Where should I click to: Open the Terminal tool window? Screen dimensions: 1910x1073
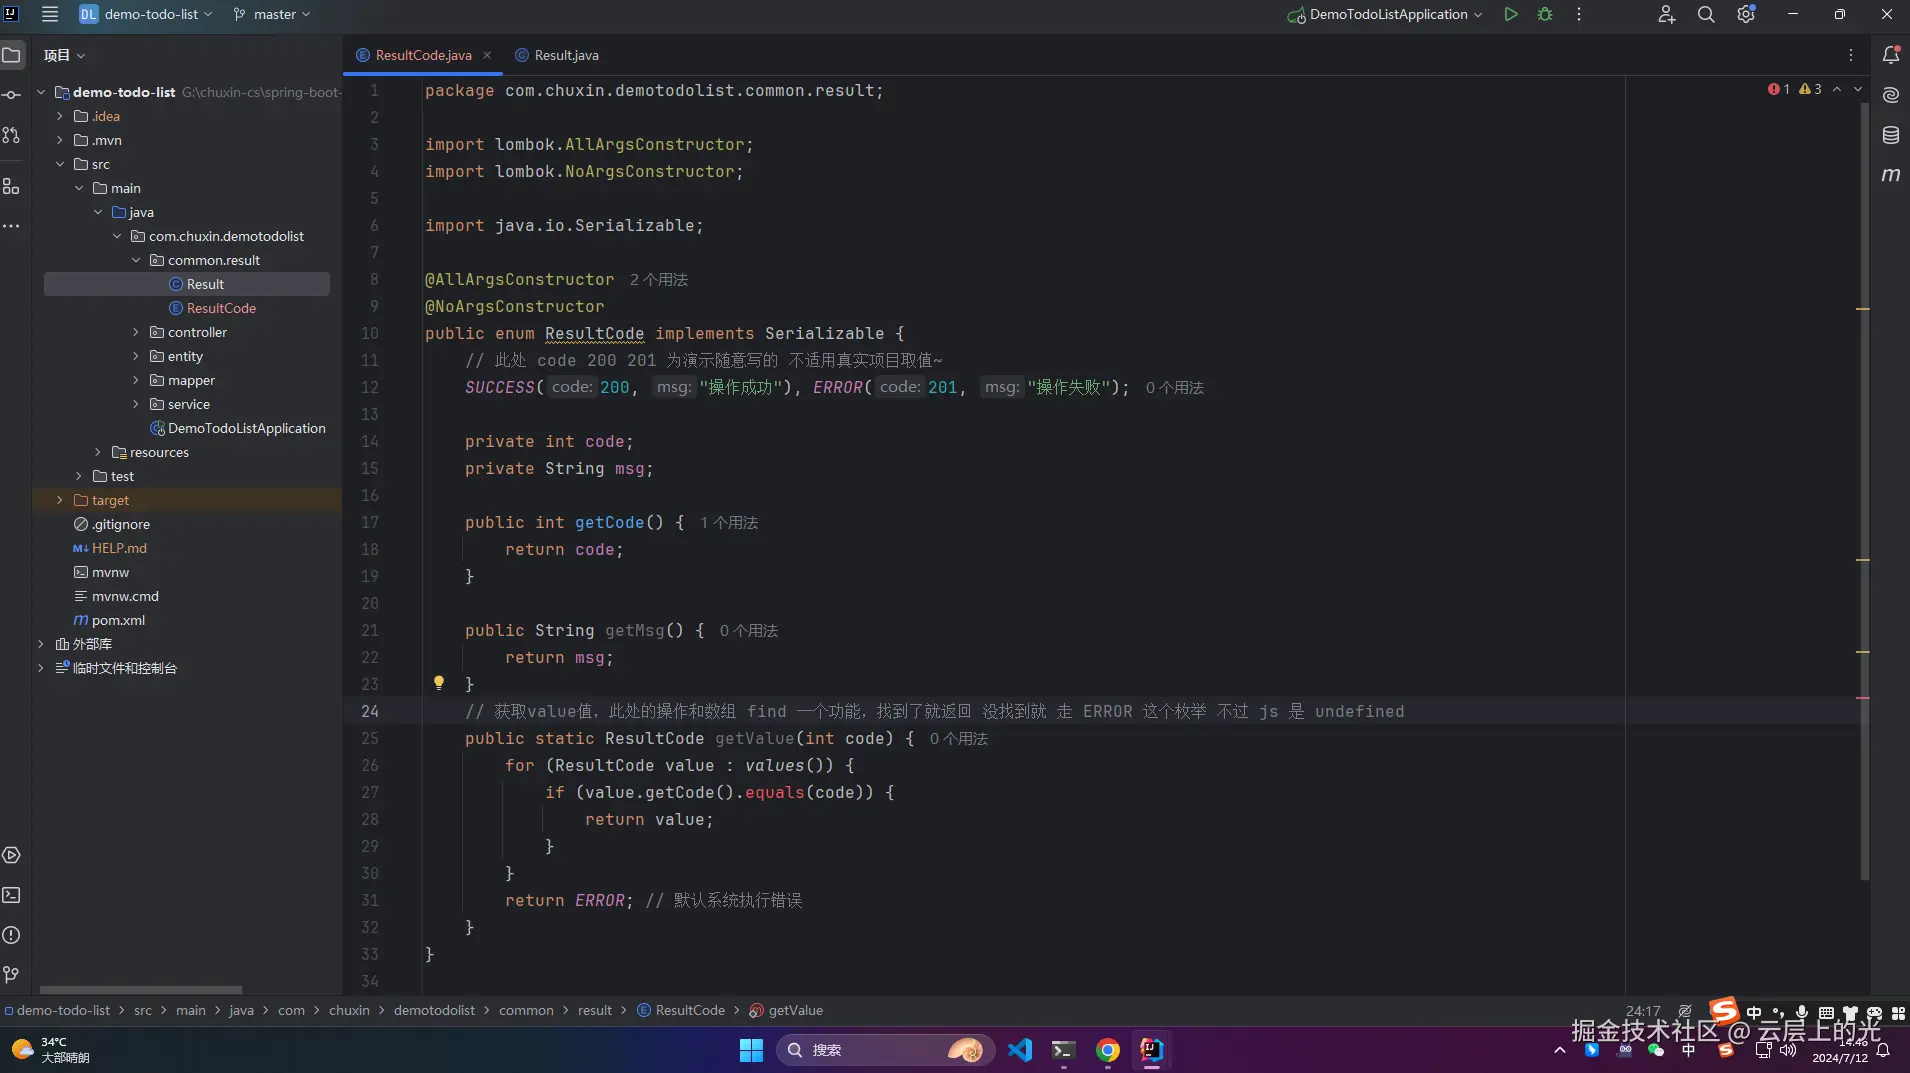(12, 895)
